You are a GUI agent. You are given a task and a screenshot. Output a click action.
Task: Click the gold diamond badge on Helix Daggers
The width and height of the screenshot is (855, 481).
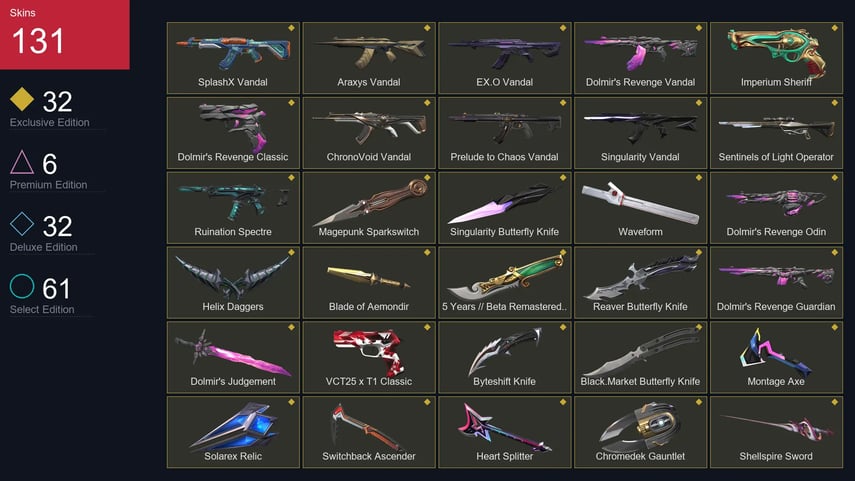(x=291, y=252)
